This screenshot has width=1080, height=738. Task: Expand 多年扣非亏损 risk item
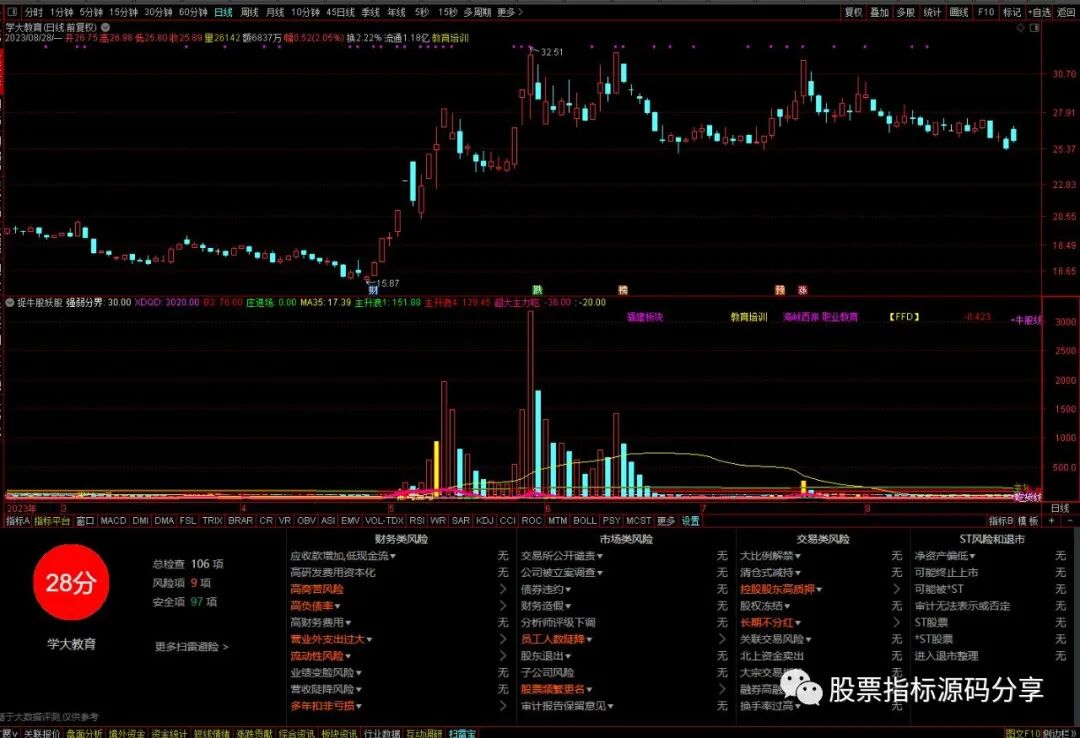326,706
